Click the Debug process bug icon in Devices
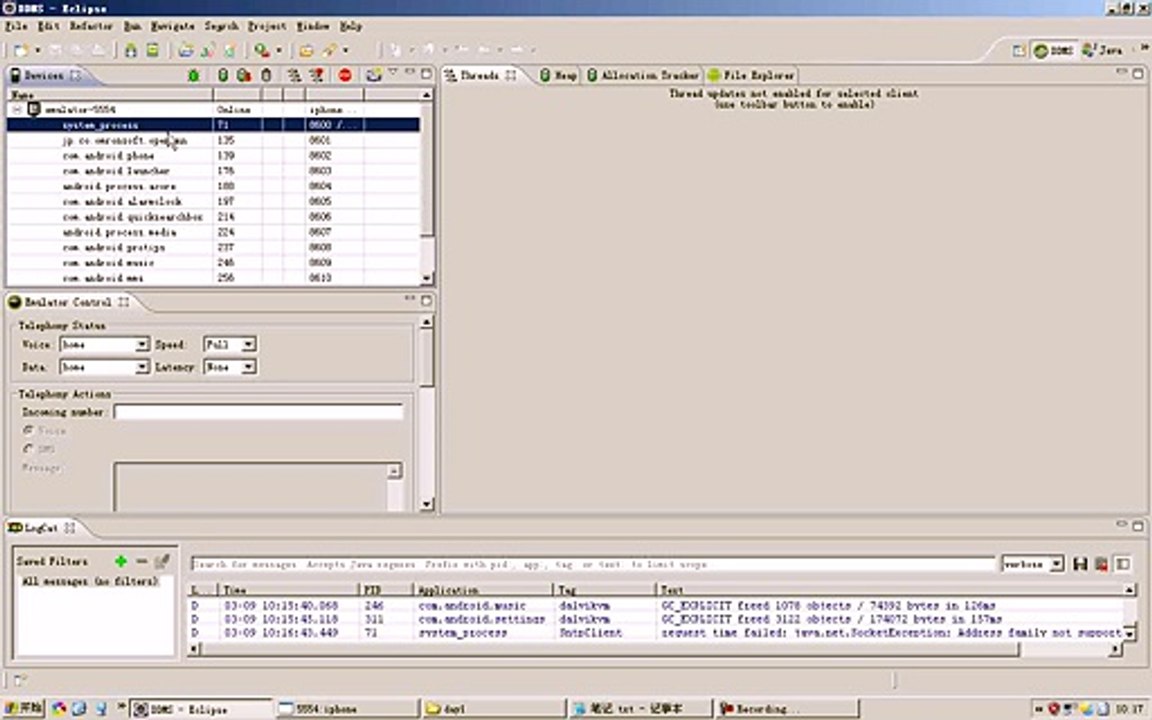This screenshot has width=1152, height=720. (194, 75)
